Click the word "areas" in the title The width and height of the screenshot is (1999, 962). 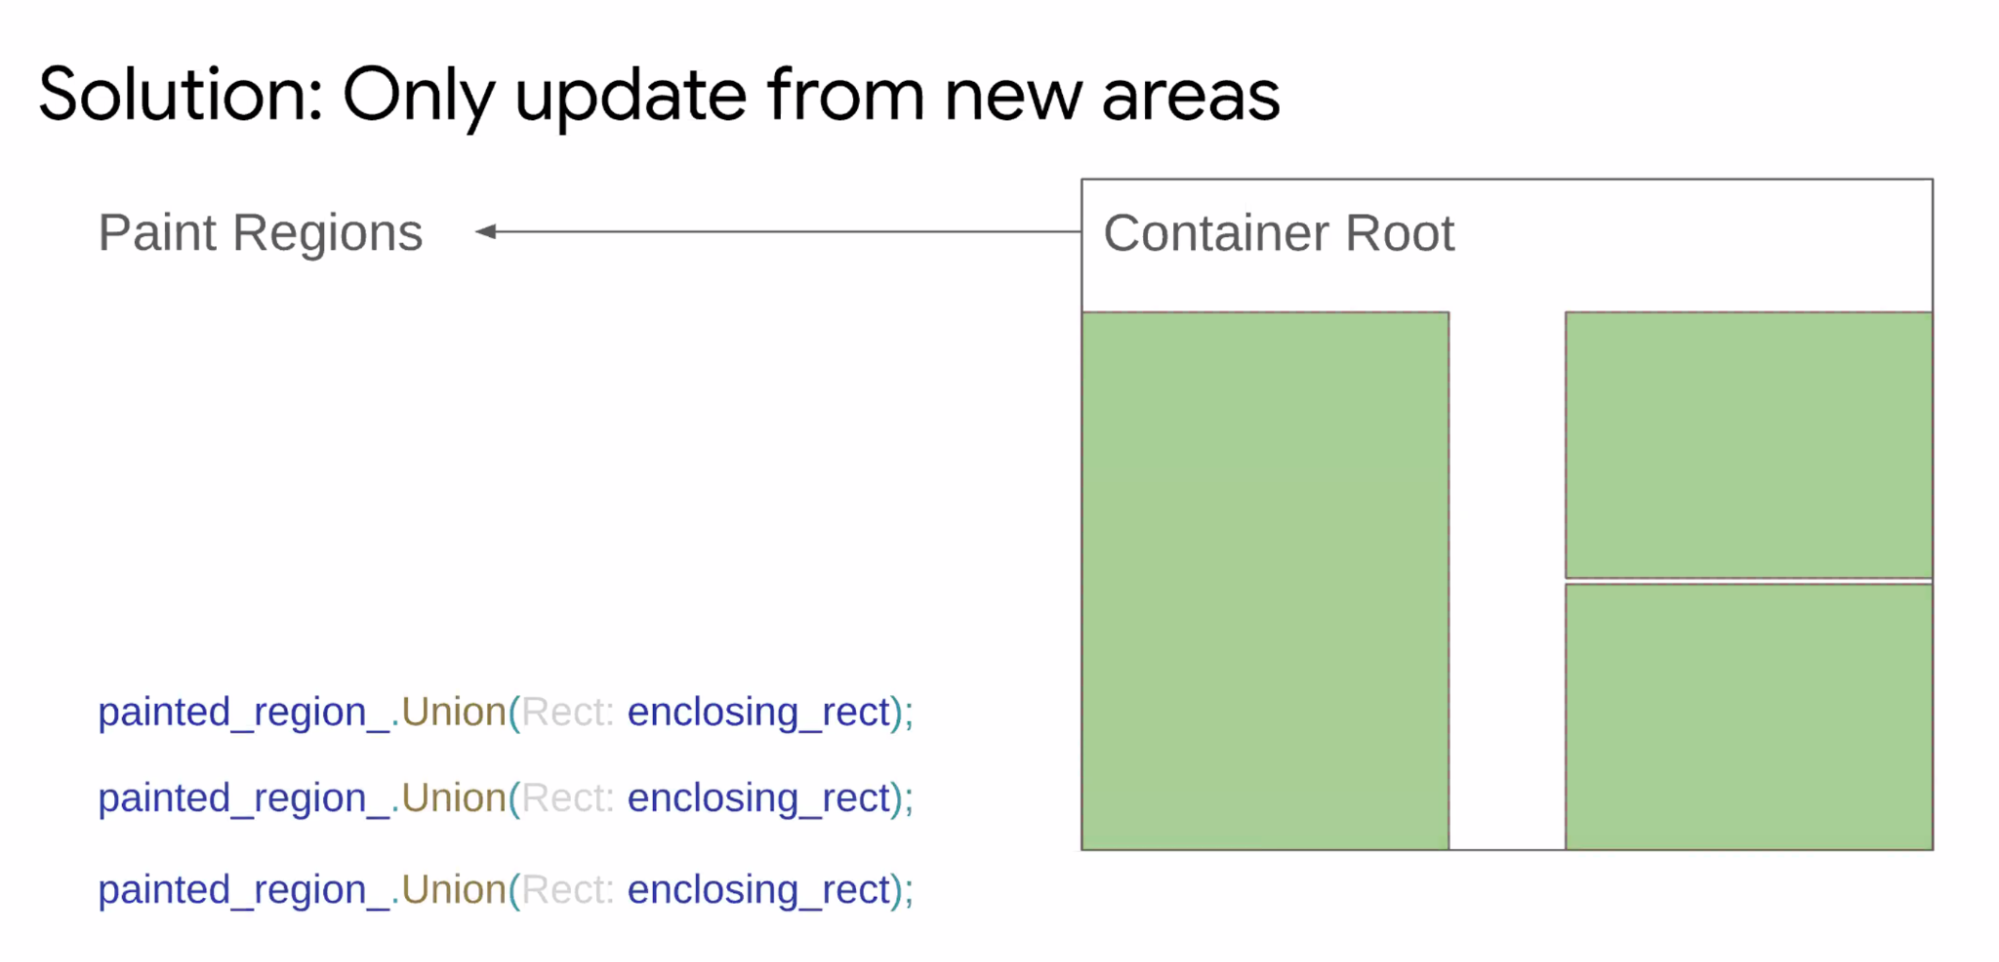(x=1190, y=96)
